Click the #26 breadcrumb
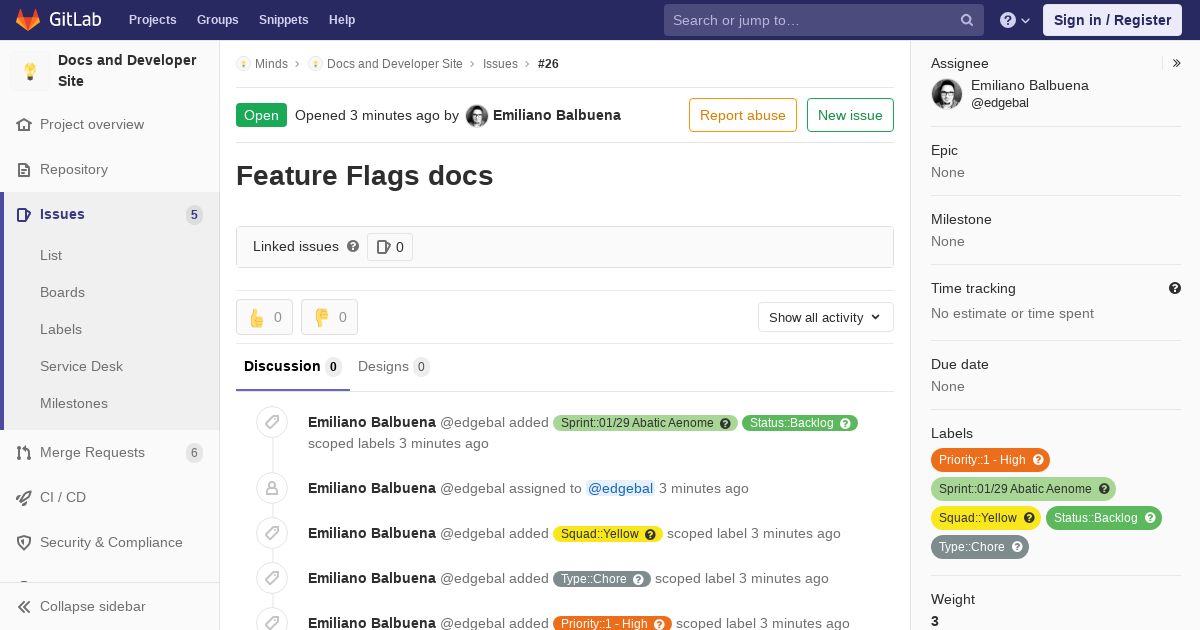Viewport: 1200px width, 630px height. (548, 64)
